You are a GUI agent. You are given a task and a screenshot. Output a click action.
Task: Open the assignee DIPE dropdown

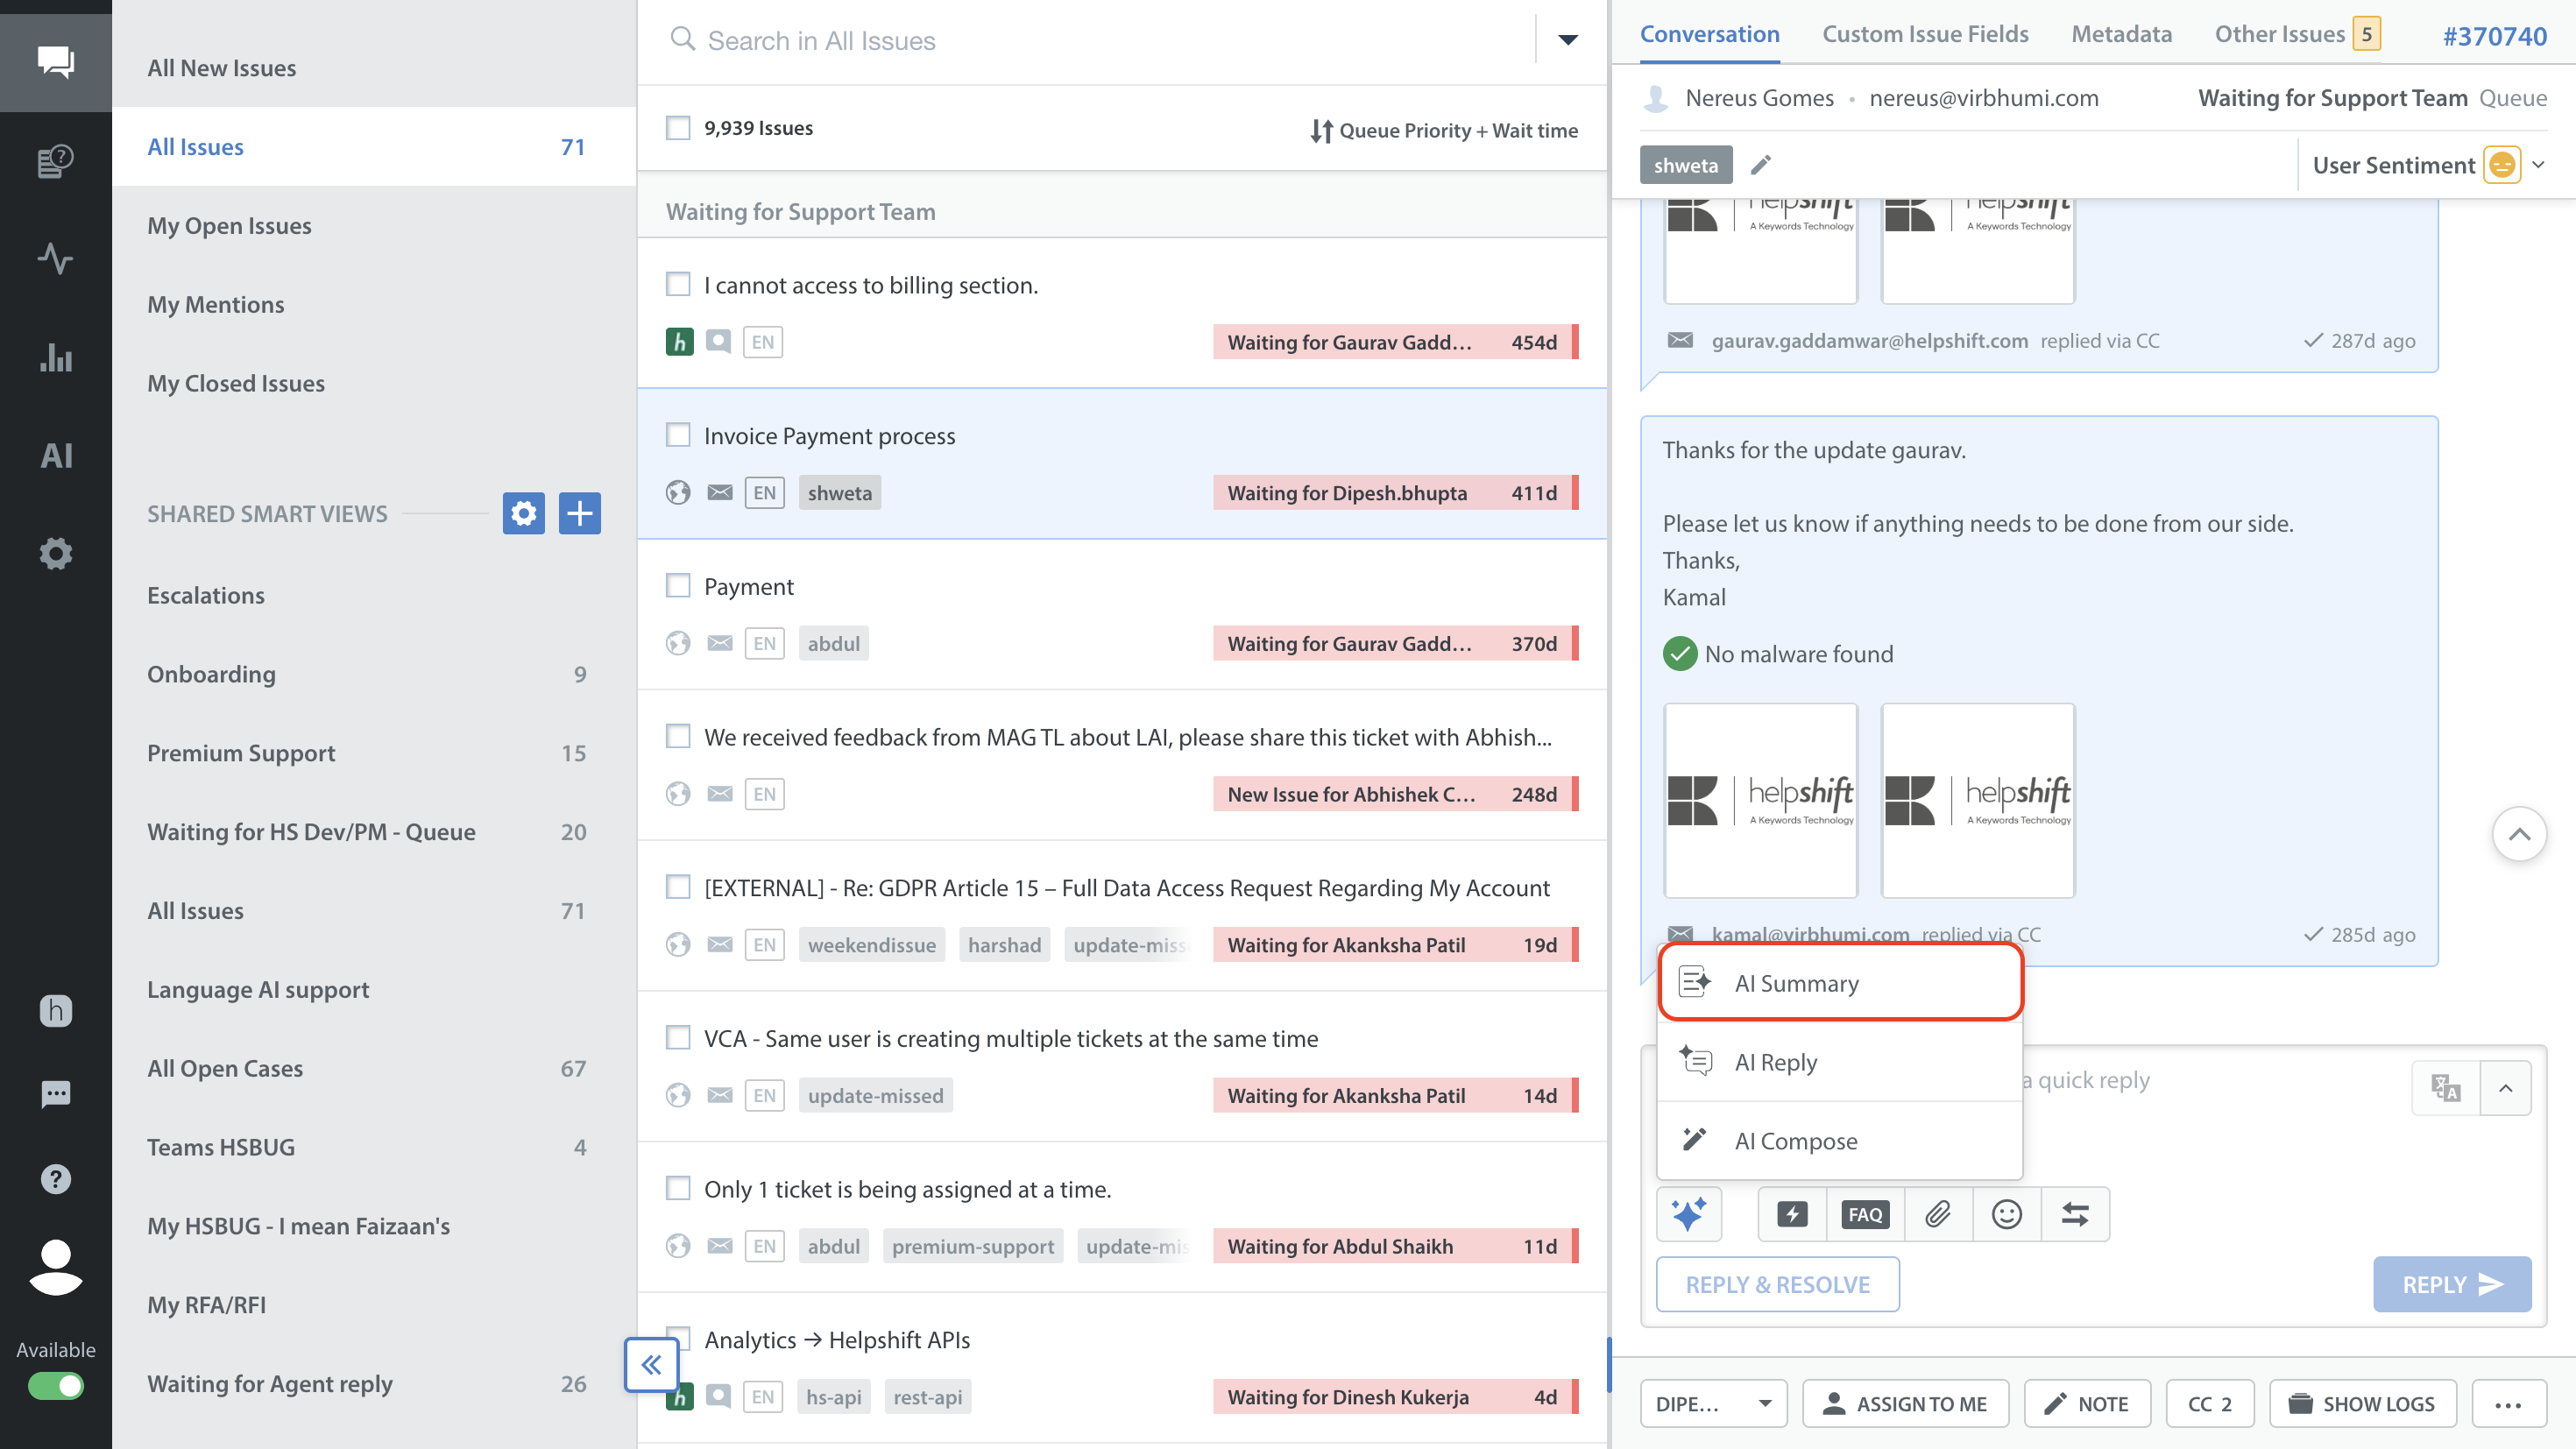[1714, 1403]
